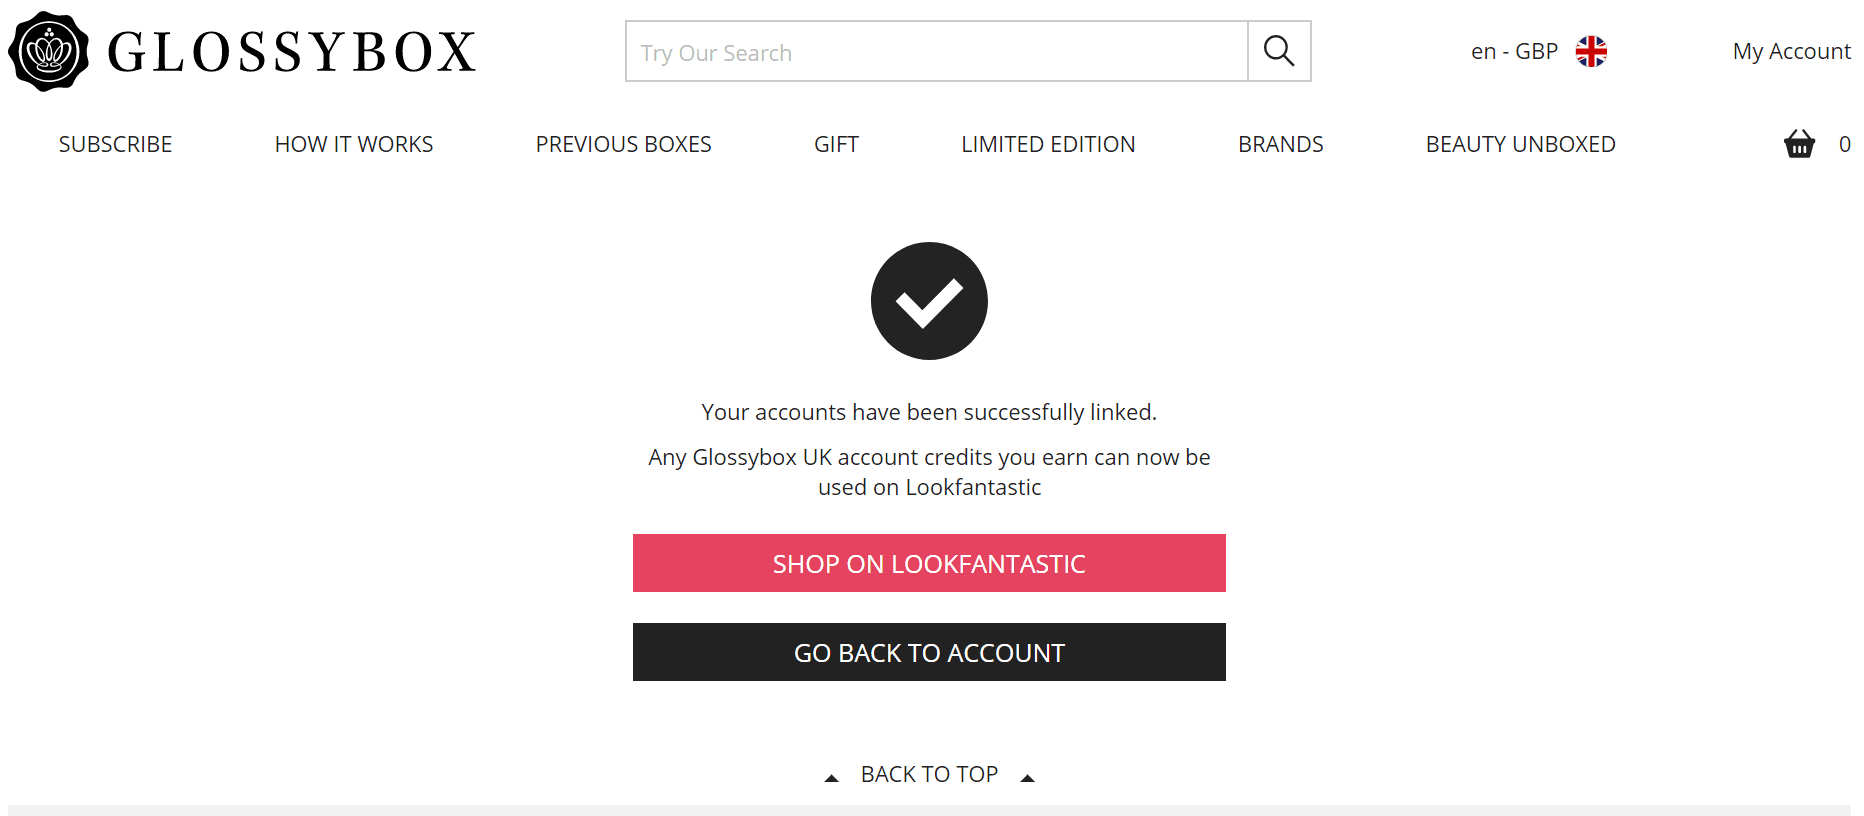Screen dimensions: 1864x816
Task: Click the up arrow right of Back to Top
Action: (1027, 777)
